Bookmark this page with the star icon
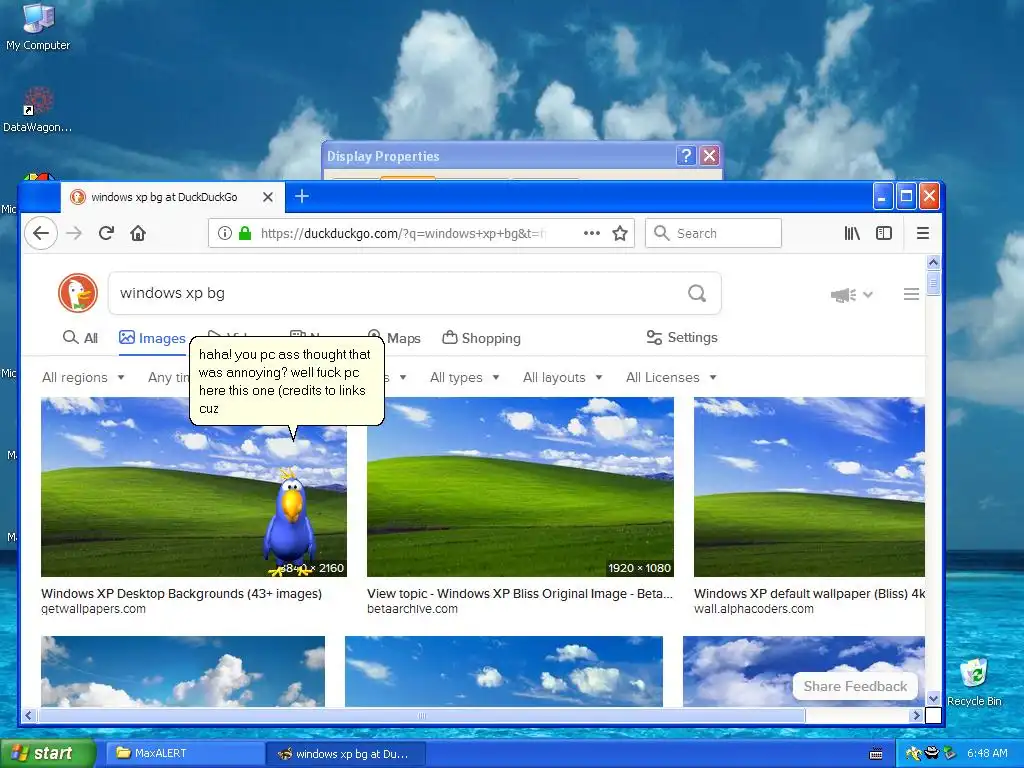Screen dimensions: 1024x768 [620, 233]
